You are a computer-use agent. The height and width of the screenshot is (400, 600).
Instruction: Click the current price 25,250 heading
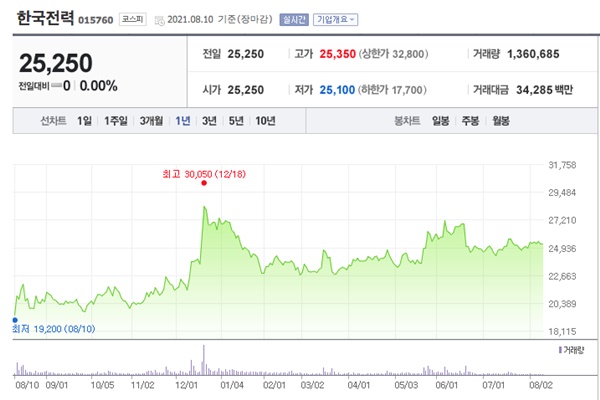tap(56, 63)
